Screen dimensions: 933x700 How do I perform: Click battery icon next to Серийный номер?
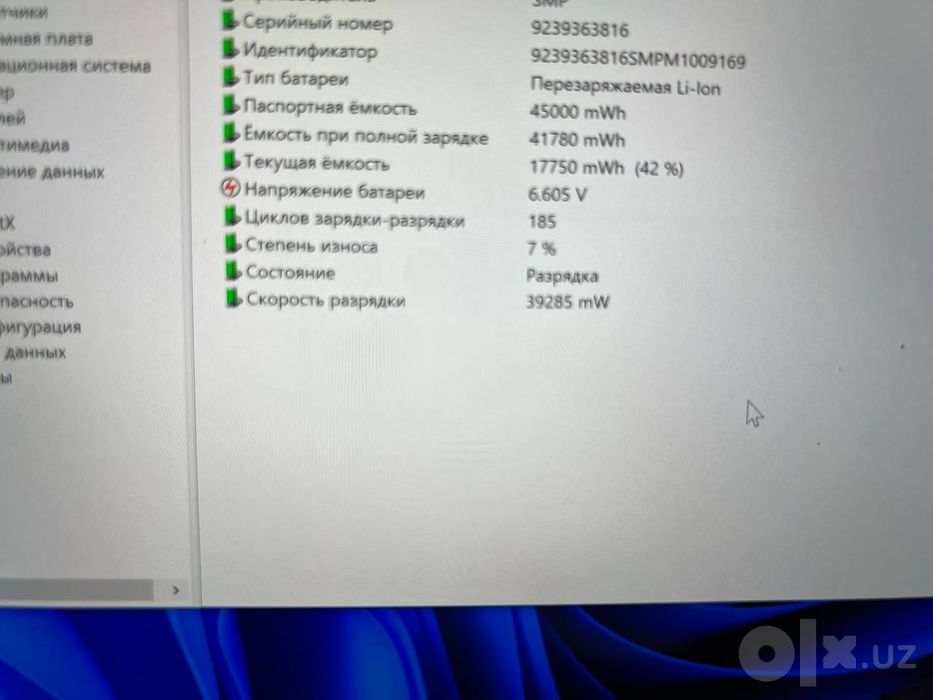(230, 20)
